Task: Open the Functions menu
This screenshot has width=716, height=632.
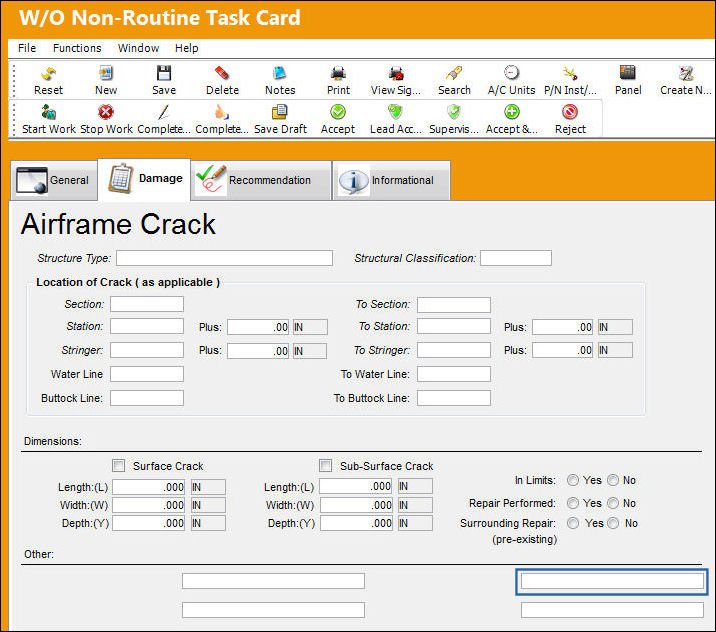Action: [77, 48]
